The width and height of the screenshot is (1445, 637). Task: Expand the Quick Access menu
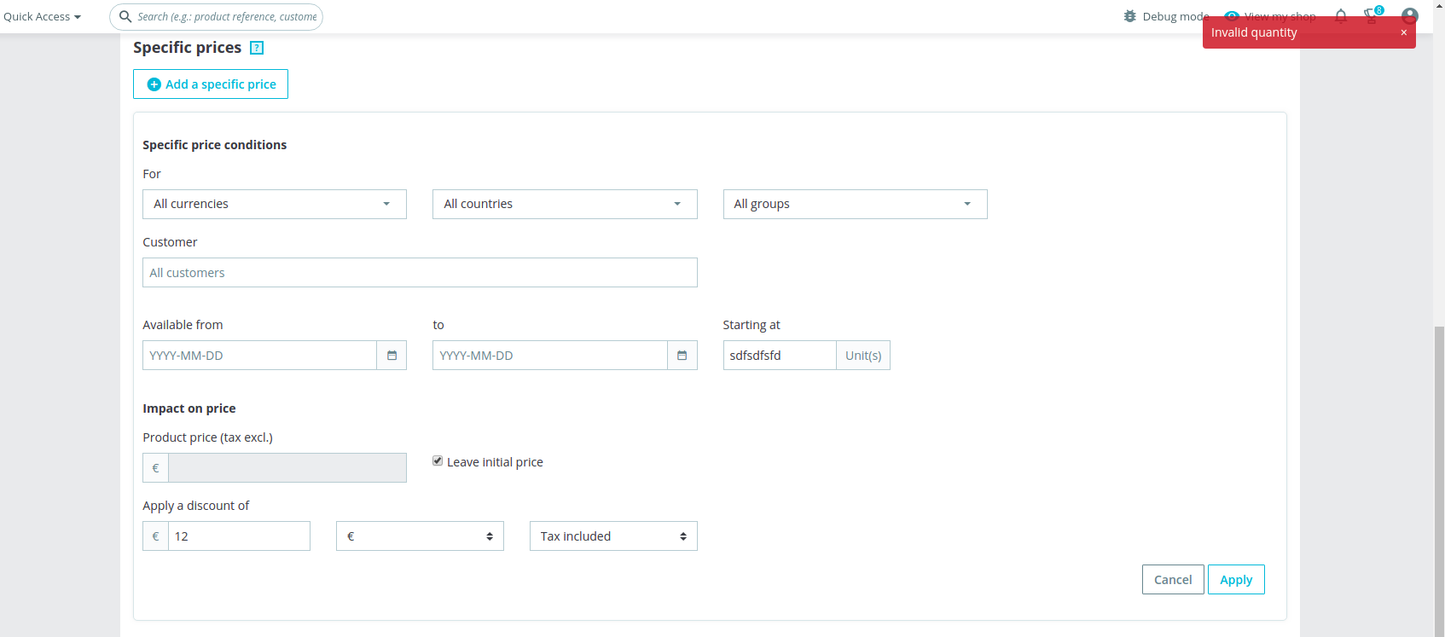[x=42, y=17]
